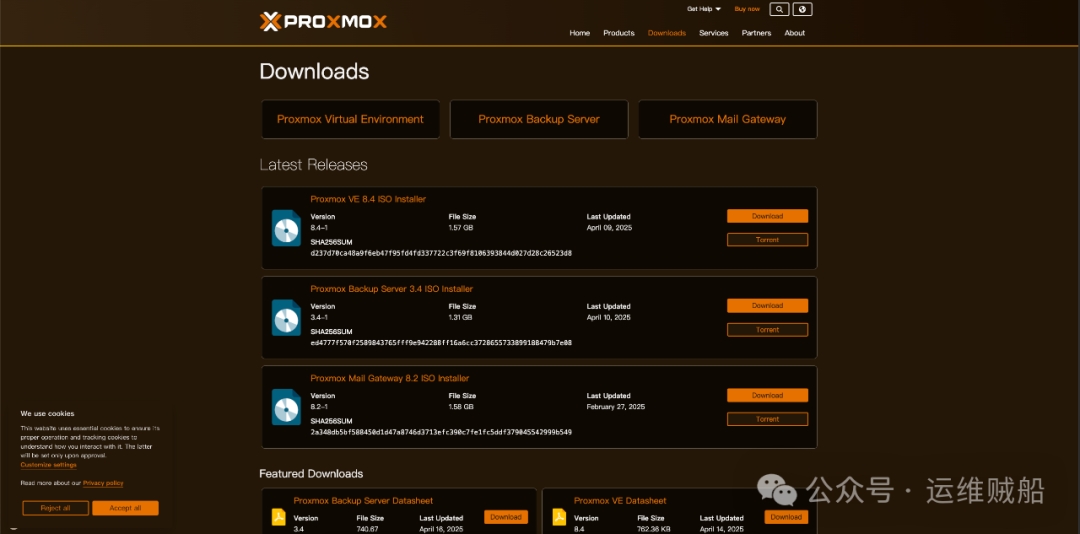
Task: Open Customize settings in cookie notice
Action: 48,465
